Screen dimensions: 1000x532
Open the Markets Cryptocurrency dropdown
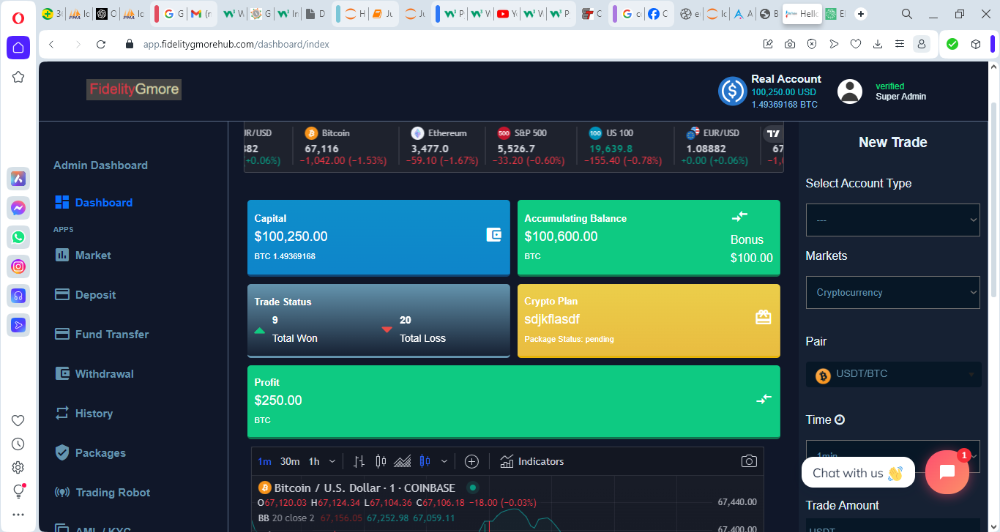coord(892,292)
